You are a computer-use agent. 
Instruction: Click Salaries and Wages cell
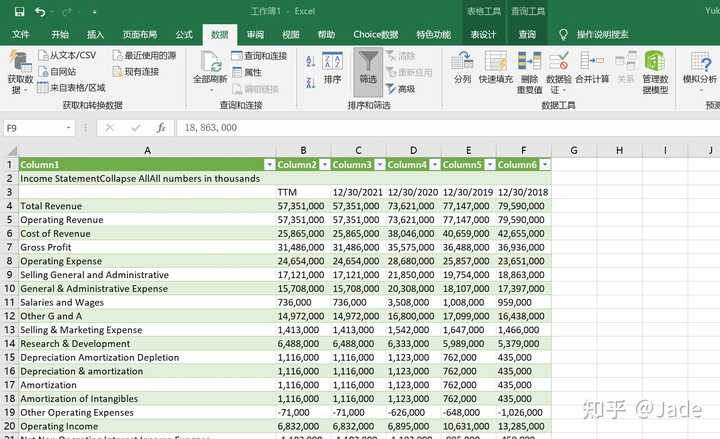click(x=147, y=302)
